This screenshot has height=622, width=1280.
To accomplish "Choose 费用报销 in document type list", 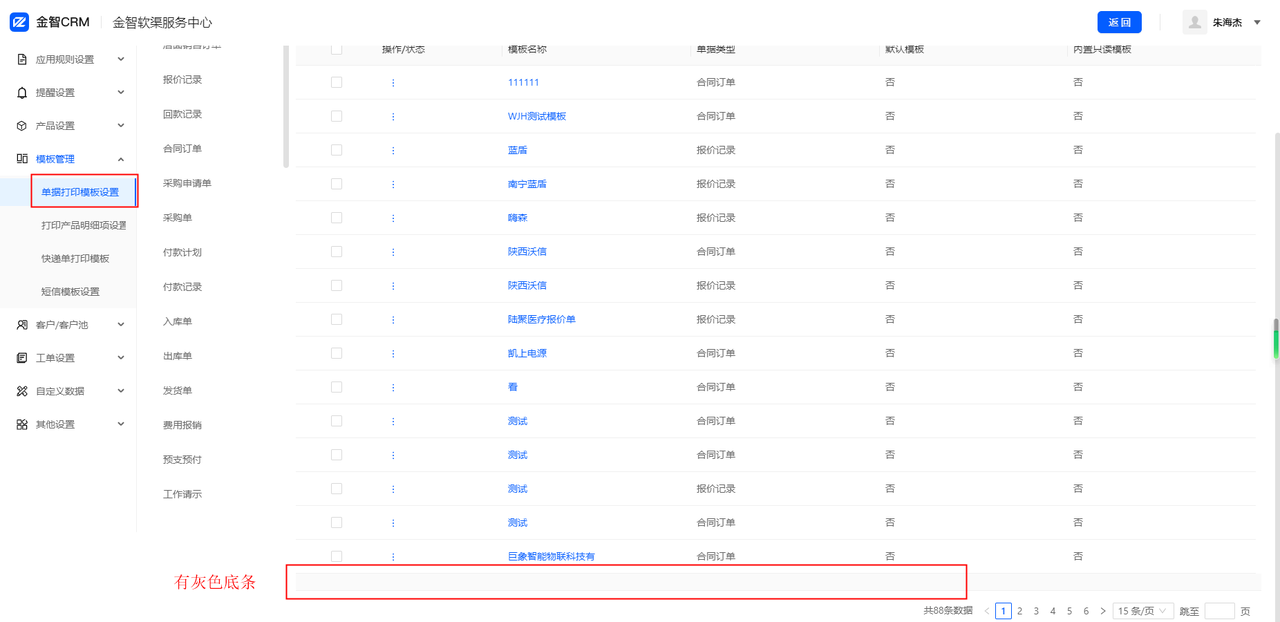I will 182,425.
